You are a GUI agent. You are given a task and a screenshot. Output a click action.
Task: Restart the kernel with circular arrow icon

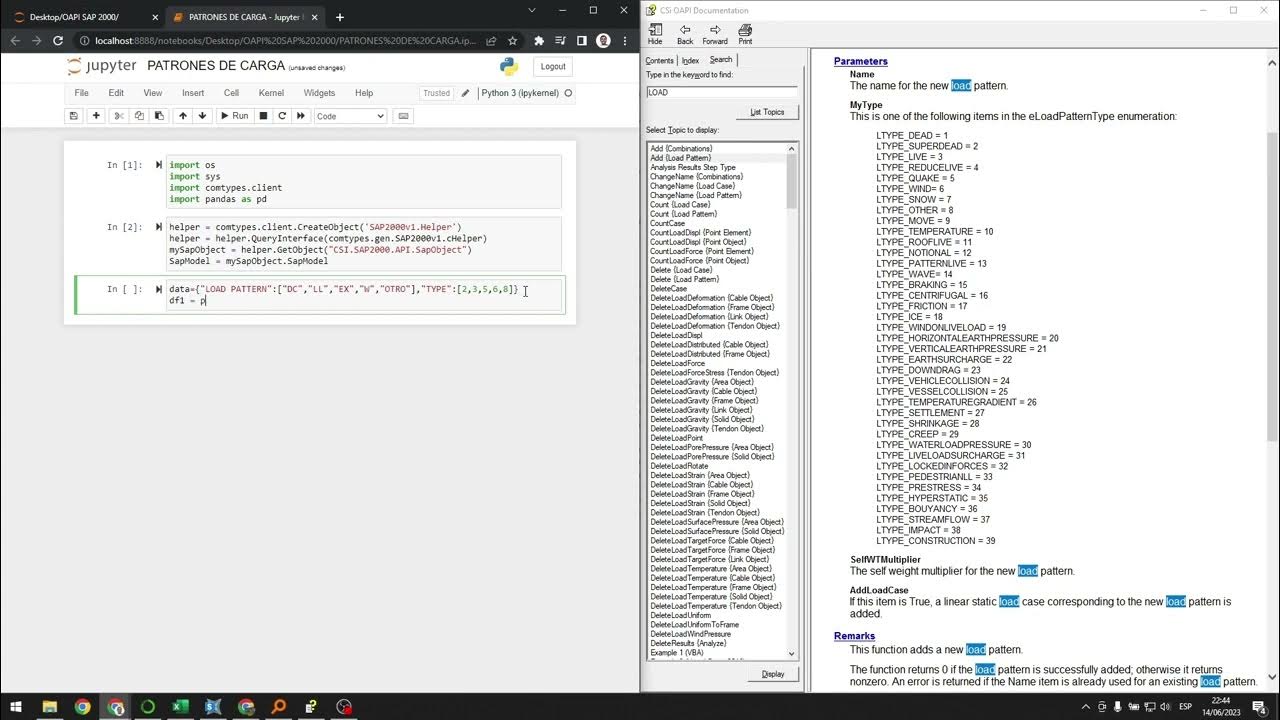[282, 116]
